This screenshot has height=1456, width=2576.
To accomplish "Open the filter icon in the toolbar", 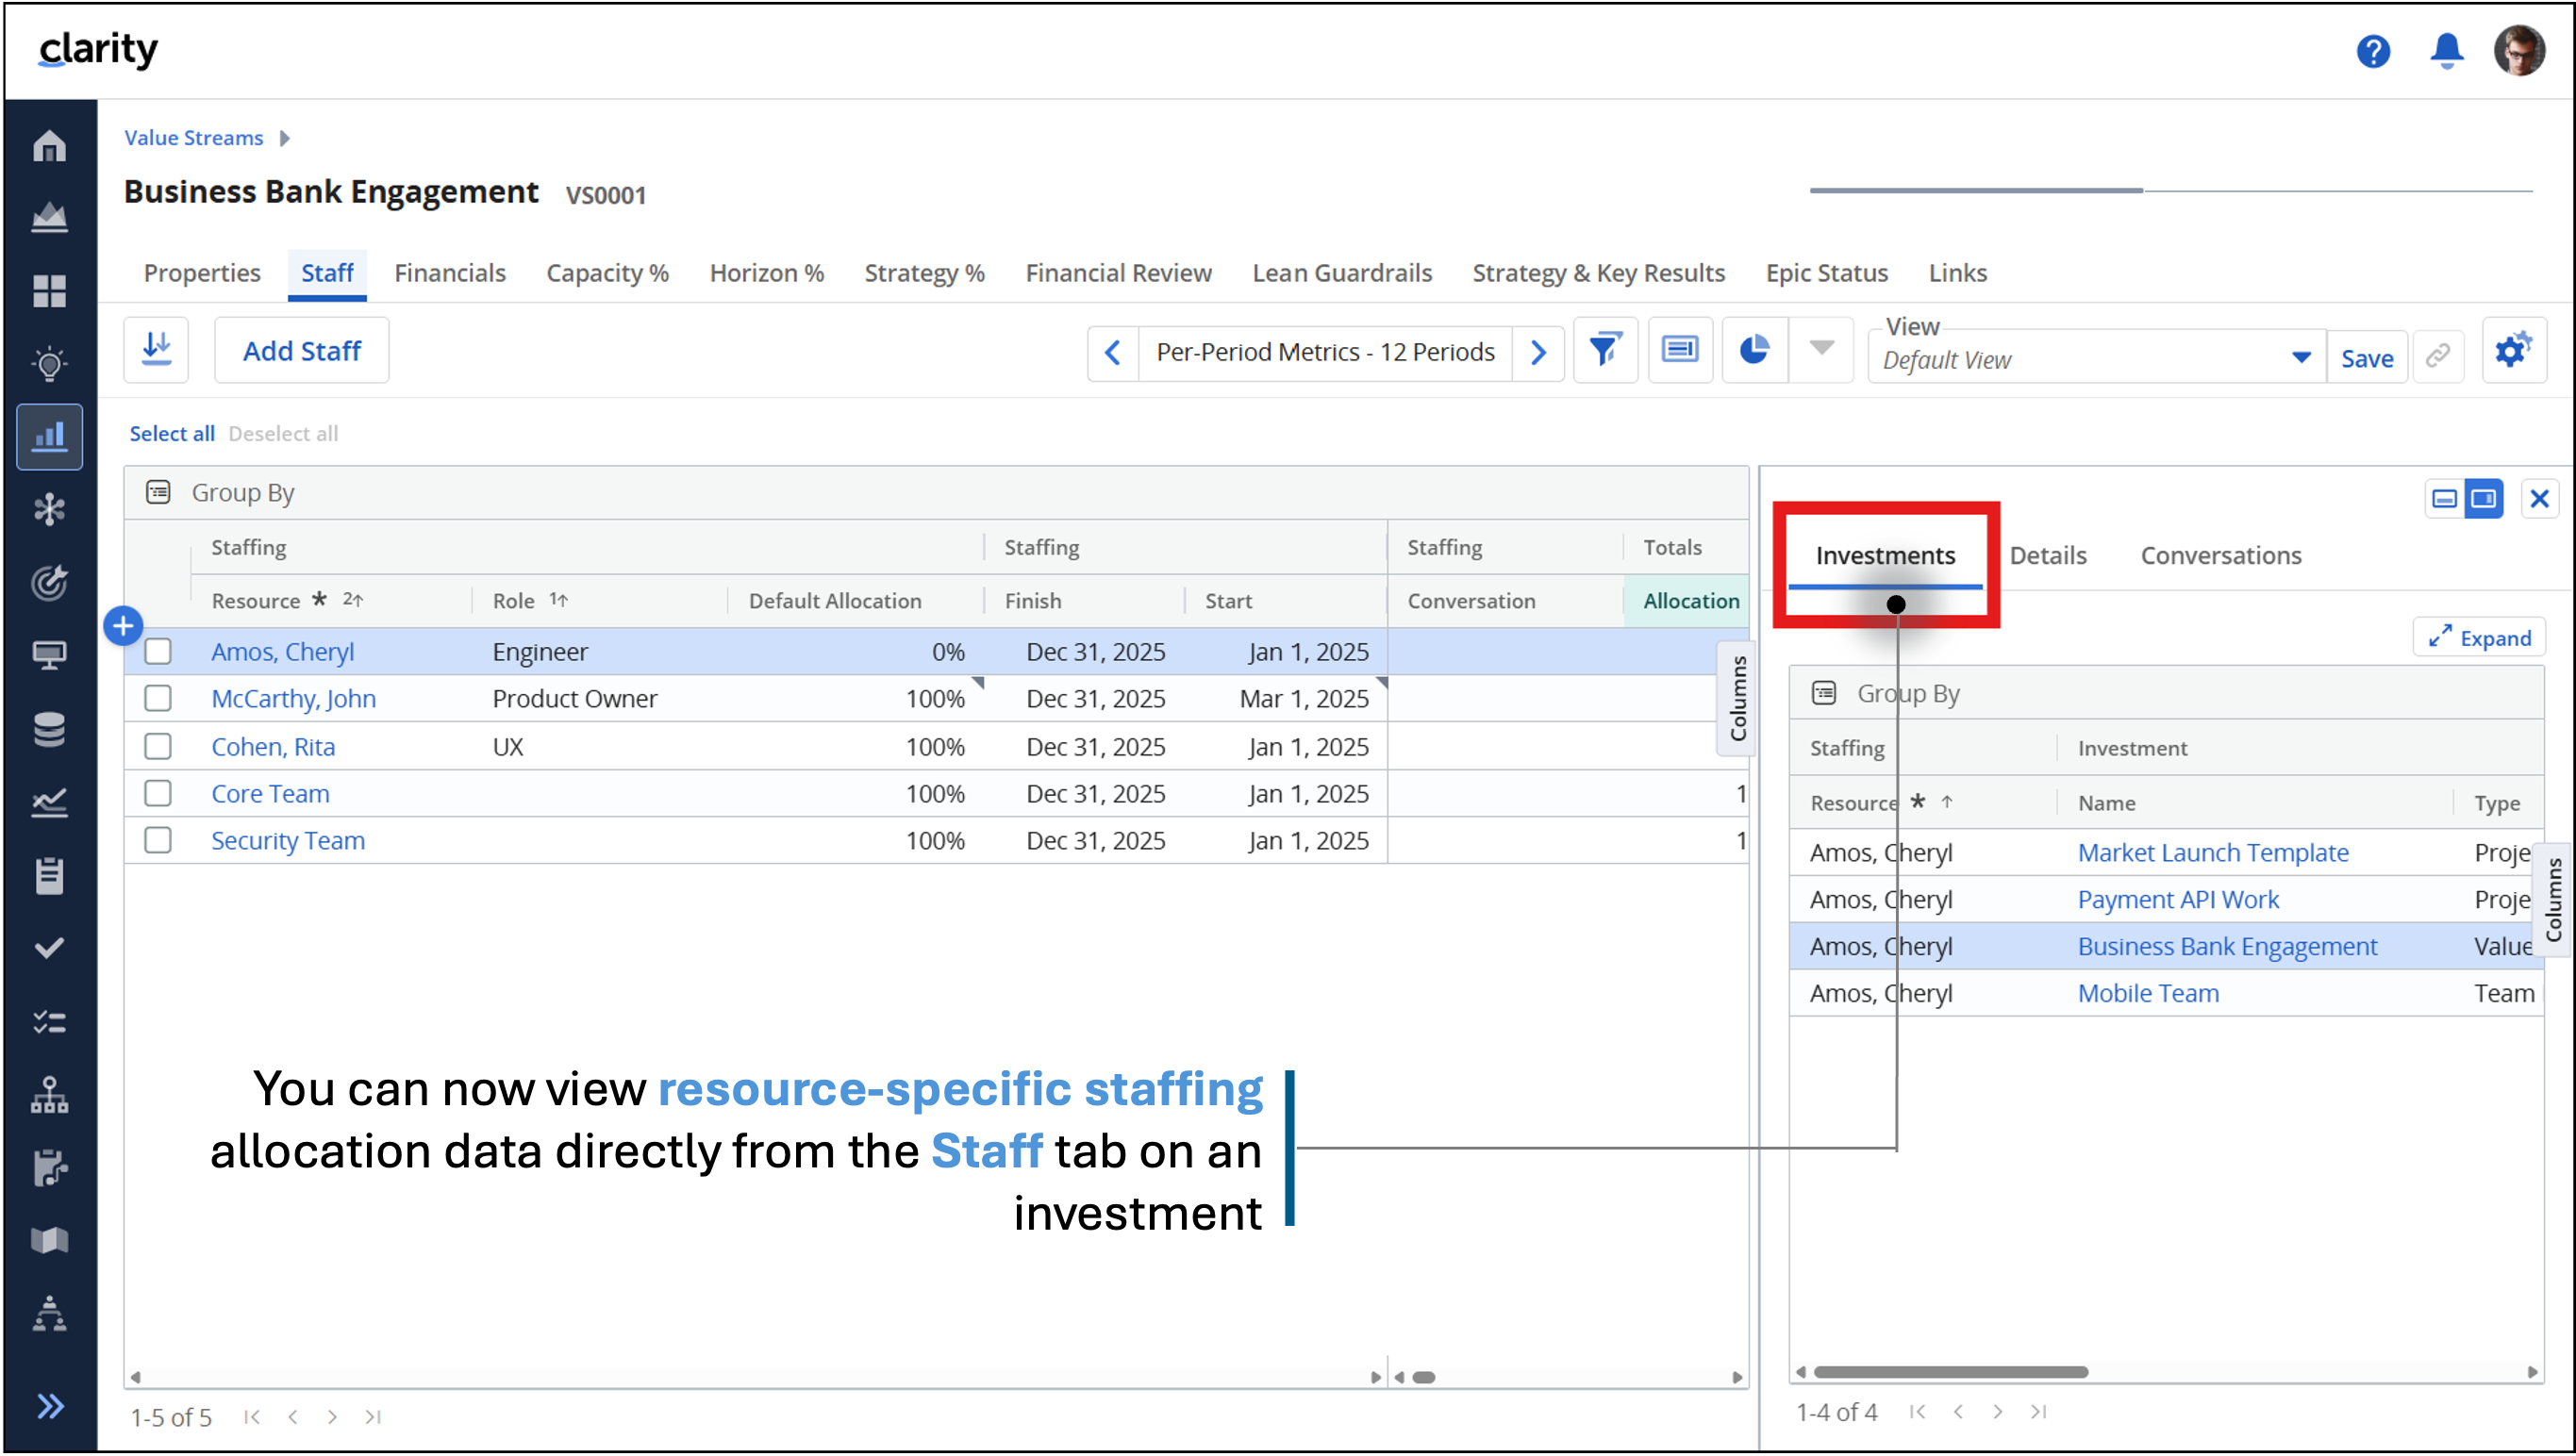I will pyautogui.click(x=1604, y=350).
